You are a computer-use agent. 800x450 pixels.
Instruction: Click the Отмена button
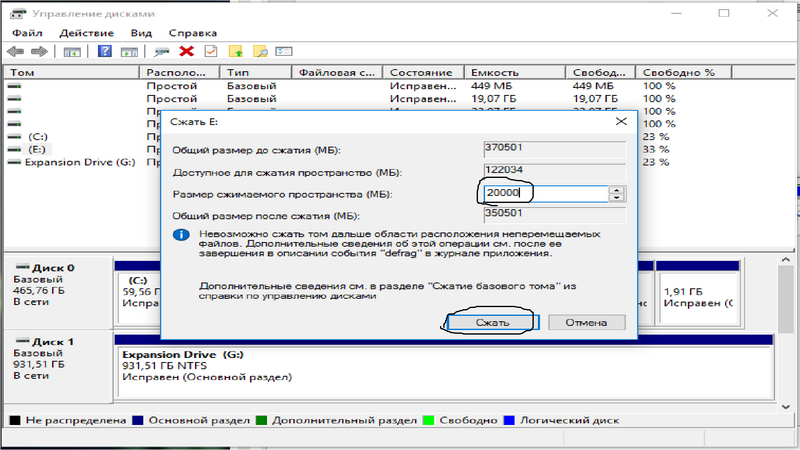click(x=586, y=322)
